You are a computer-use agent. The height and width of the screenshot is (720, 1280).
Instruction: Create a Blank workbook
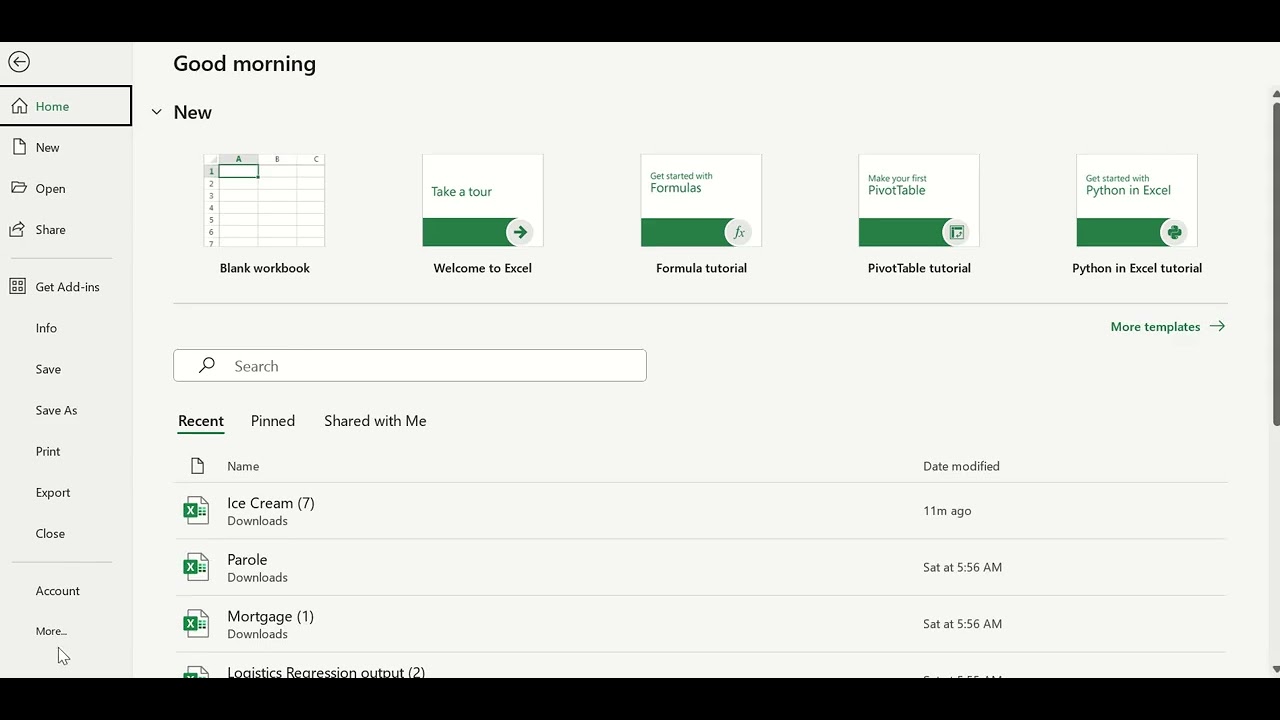coord(264,202)
